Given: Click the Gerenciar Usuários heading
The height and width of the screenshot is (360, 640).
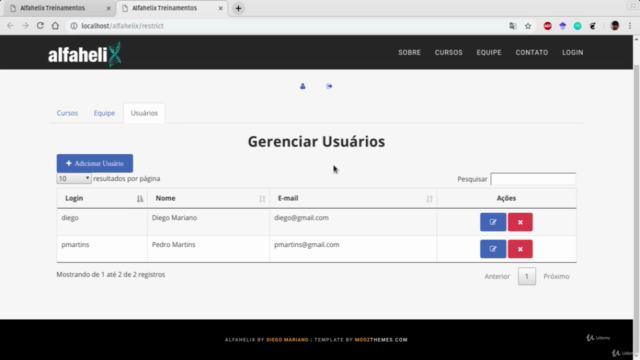Looking at the screenshot, I should [x=316, y=142].
